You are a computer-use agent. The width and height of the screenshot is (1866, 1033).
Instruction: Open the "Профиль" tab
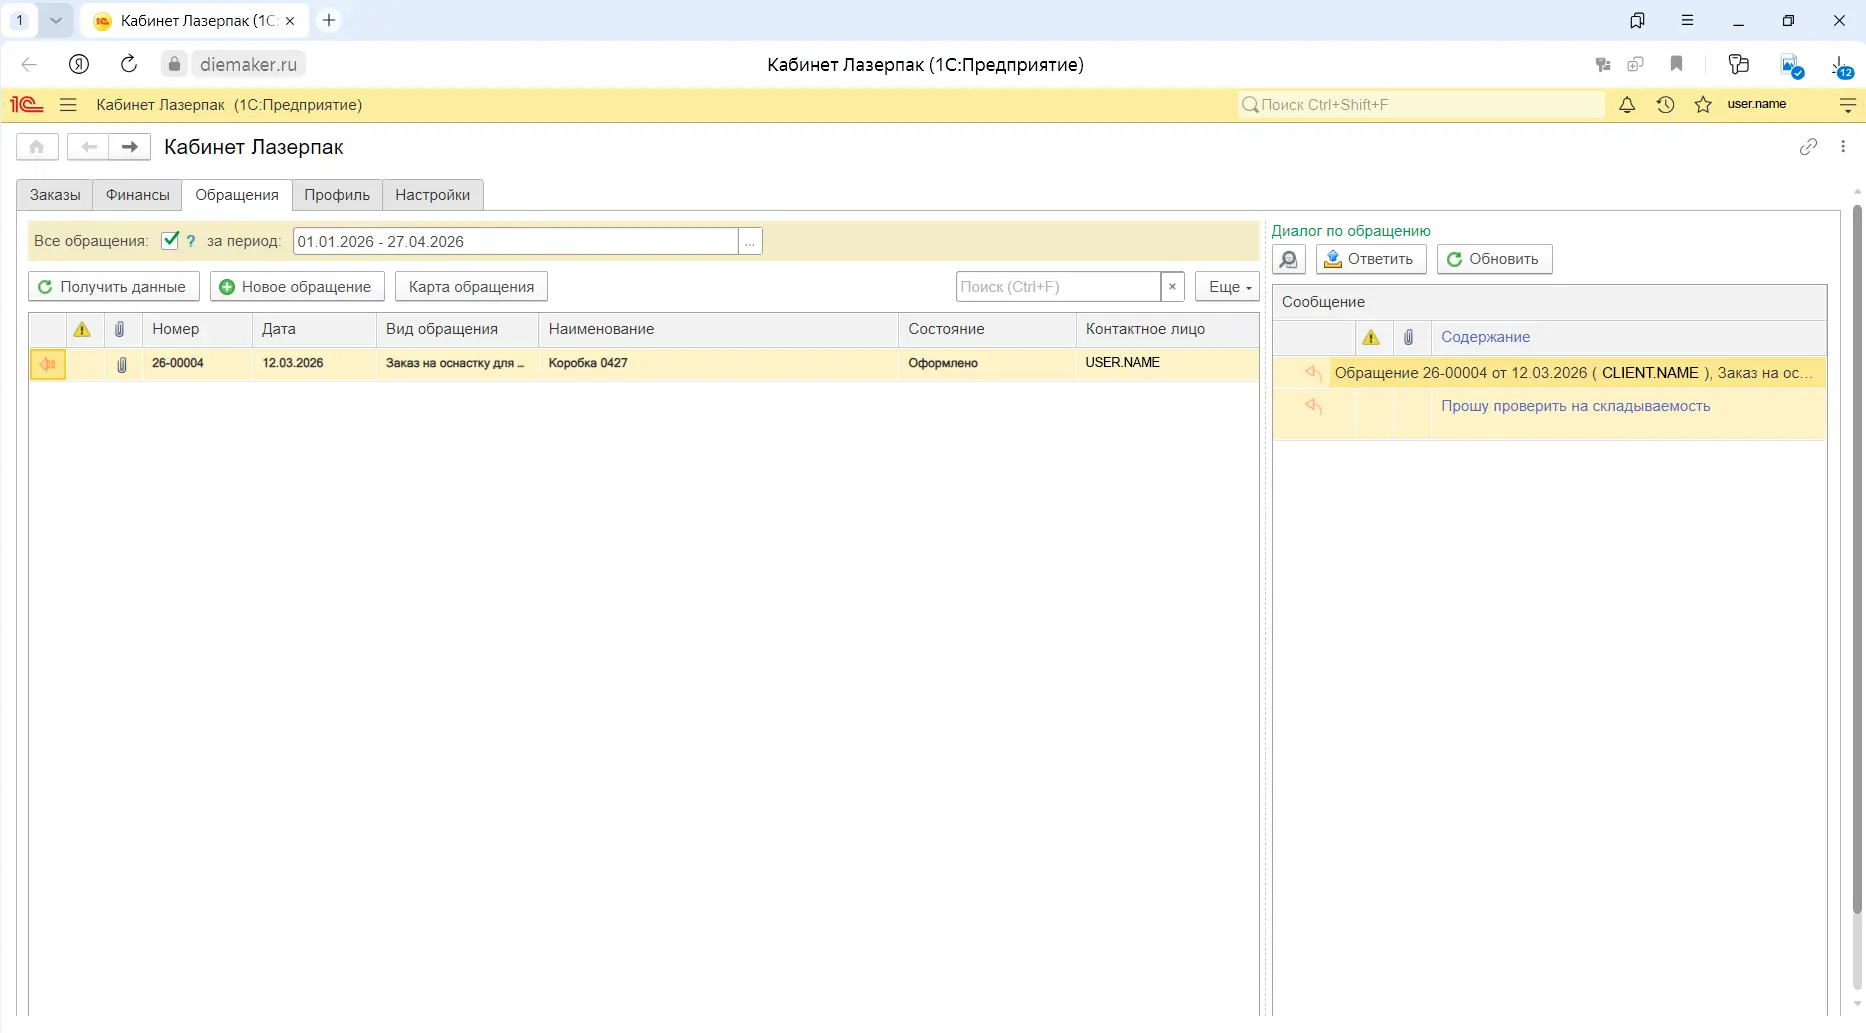(x=337, y=195)
